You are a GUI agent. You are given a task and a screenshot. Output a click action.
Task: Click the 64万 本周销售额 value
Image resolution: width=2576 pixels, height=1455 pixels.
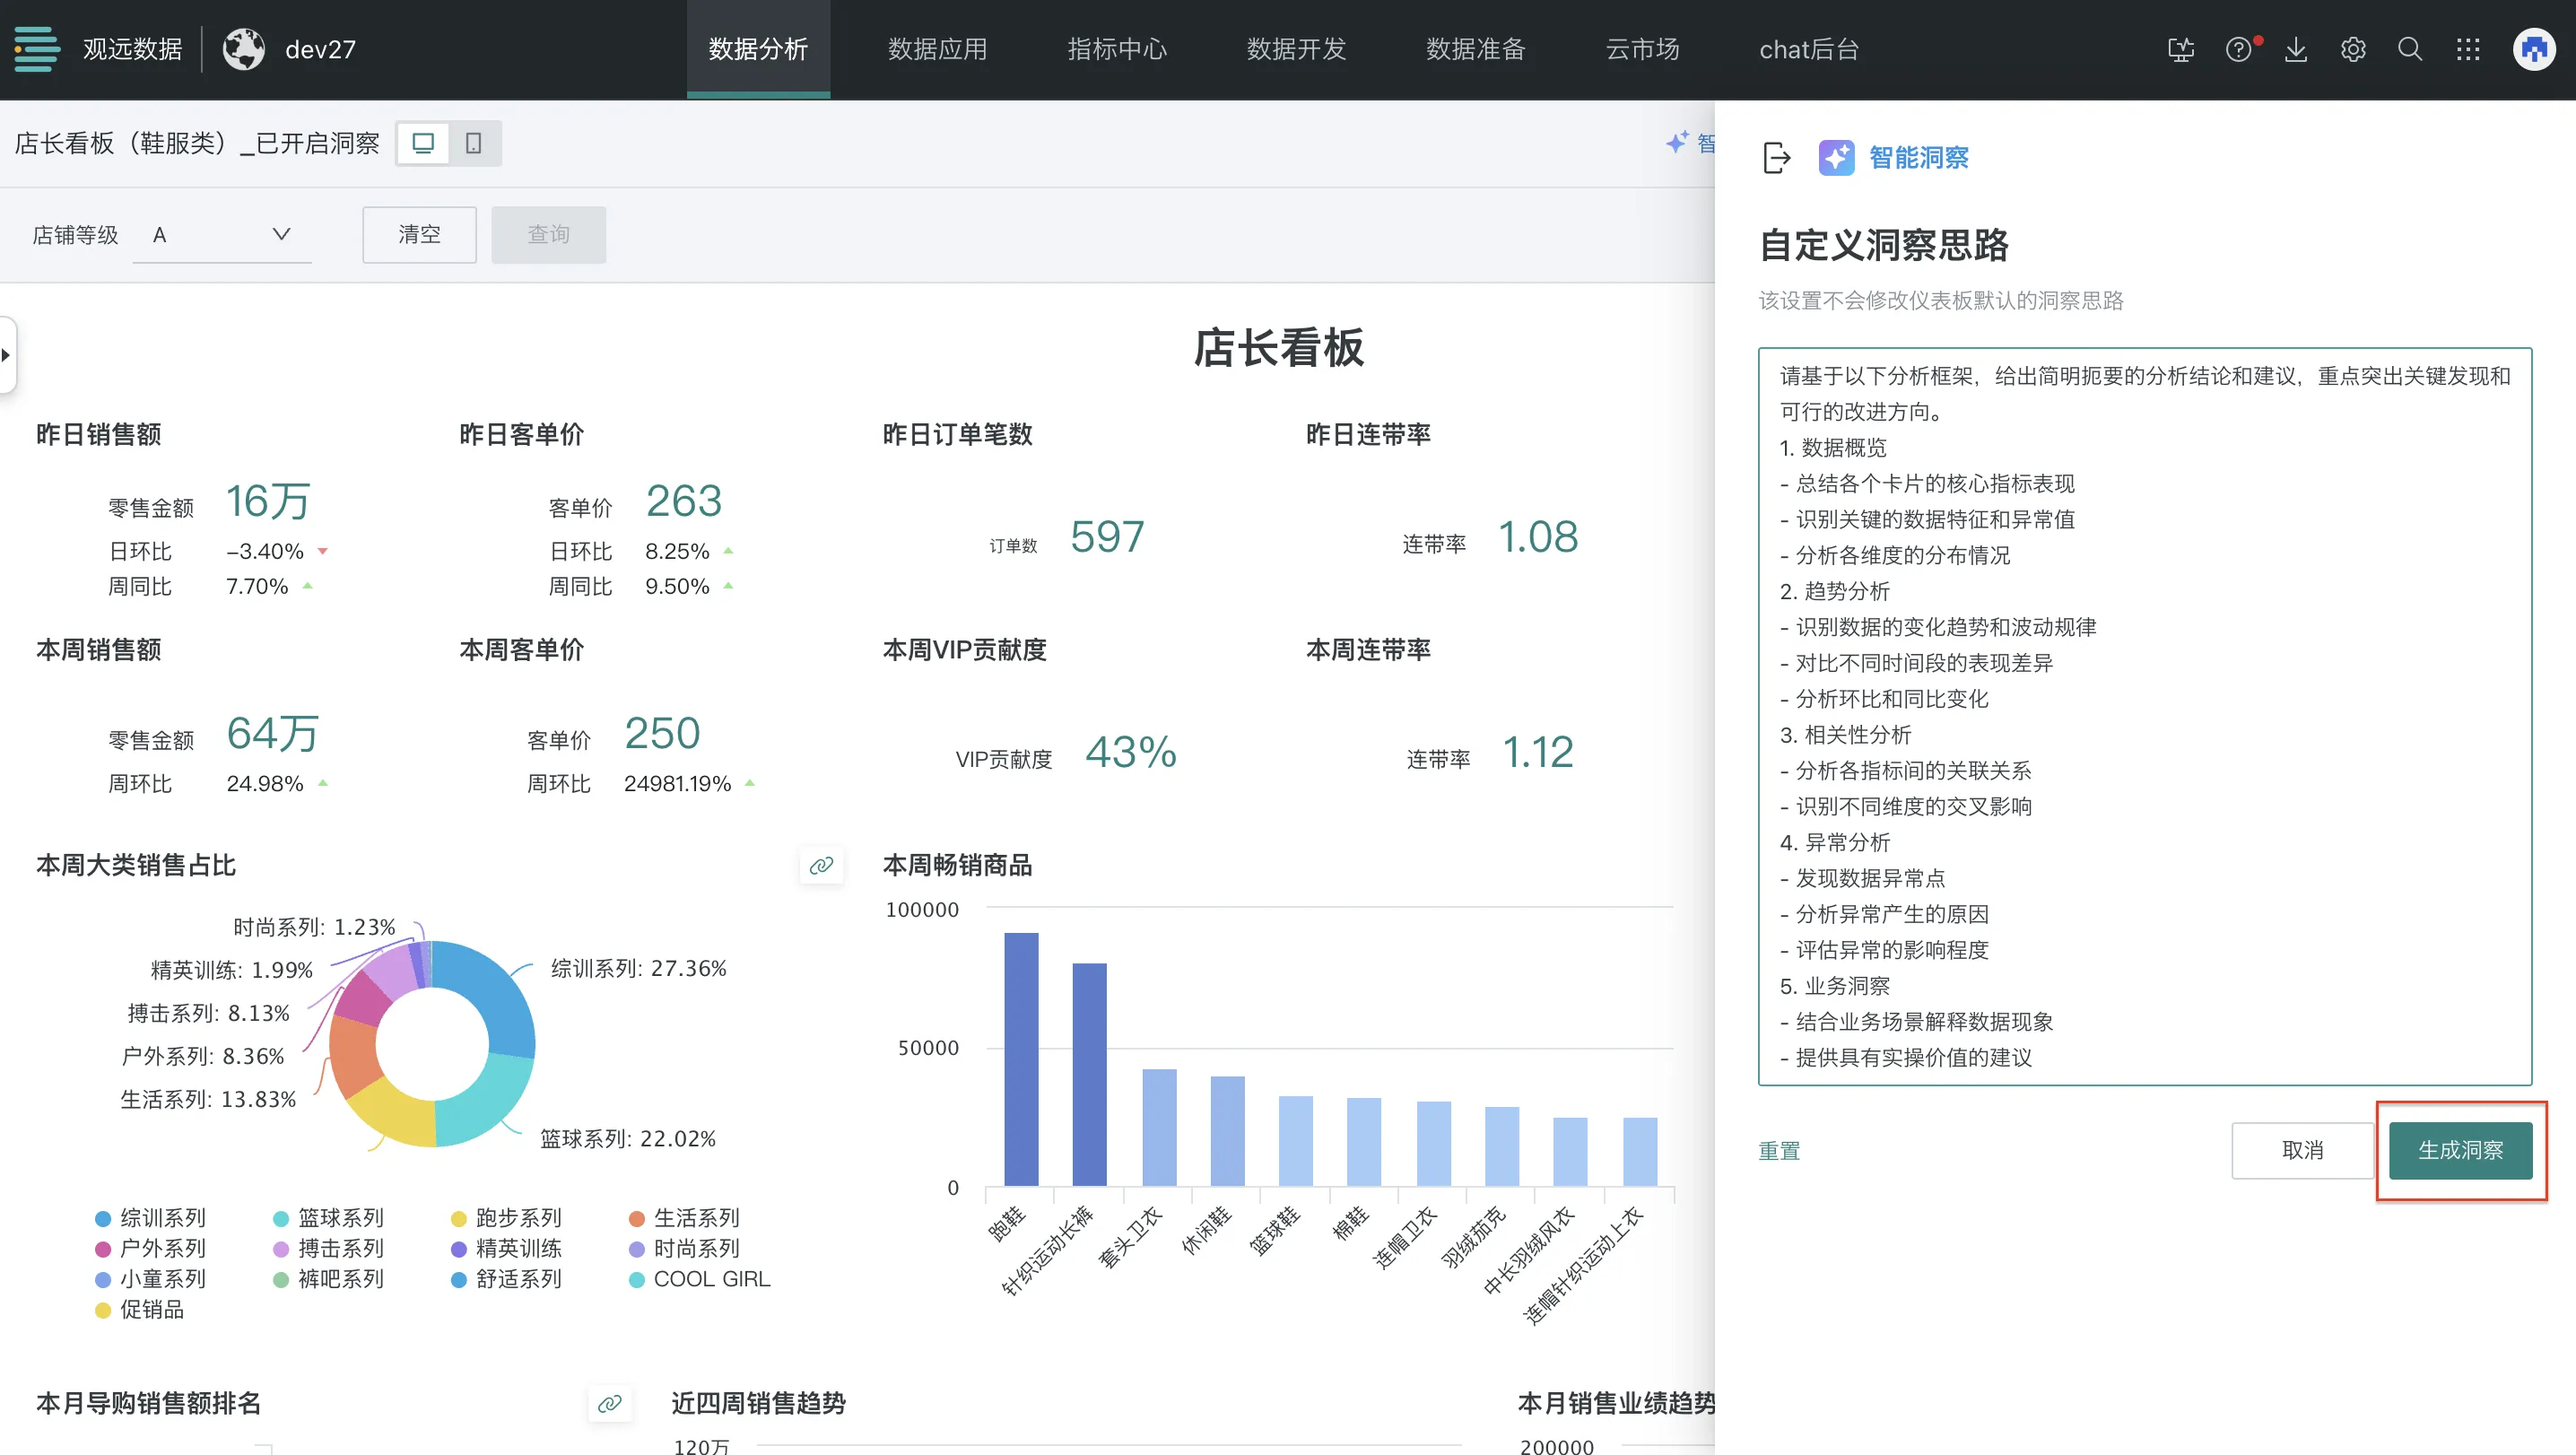pyautogui.click(x=272, y=733)
